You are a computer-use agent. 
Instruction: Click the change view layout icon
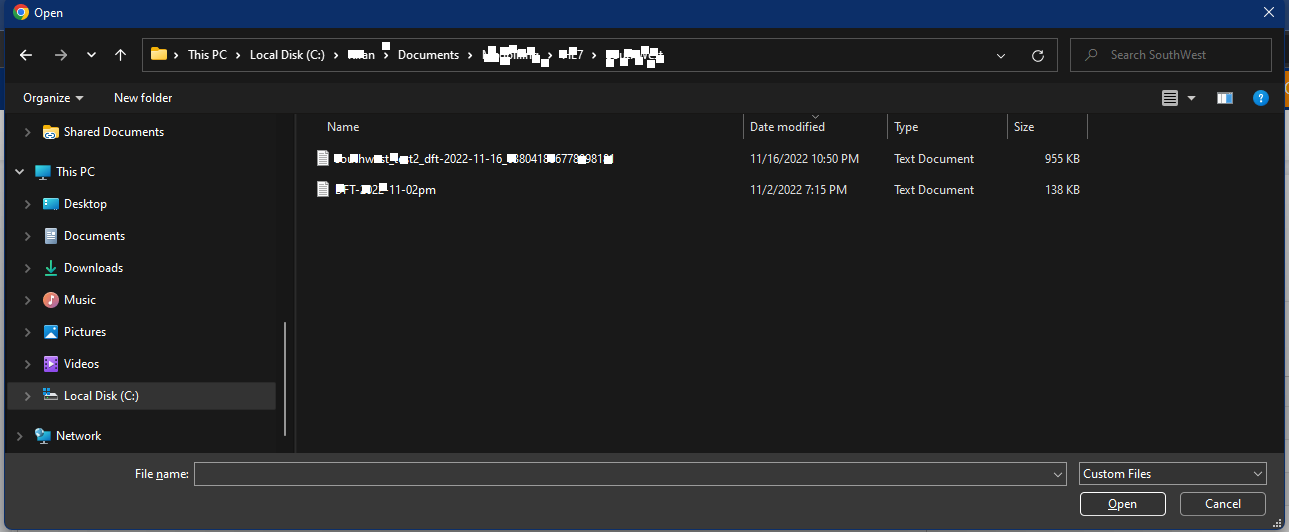click(1170, 98)
